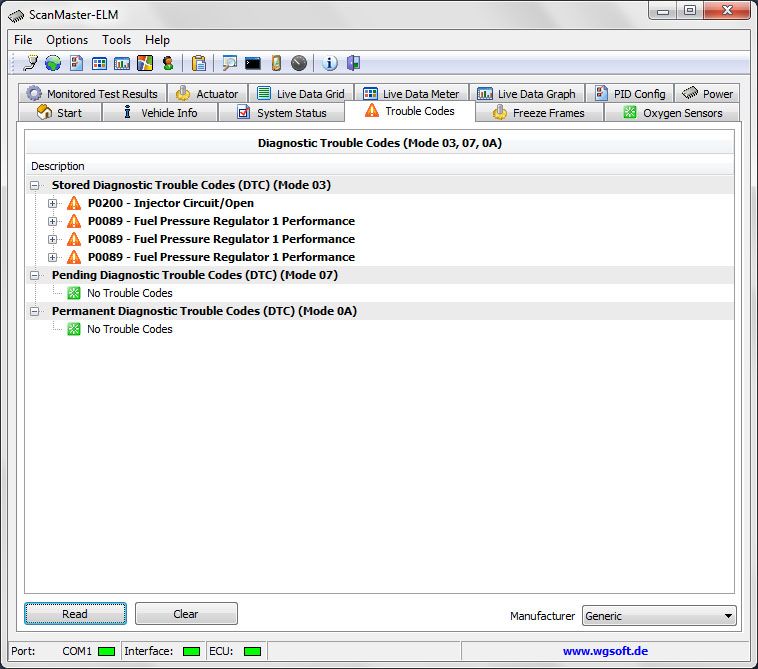Select the Trouble Codes tab

[x=410, y=111]
